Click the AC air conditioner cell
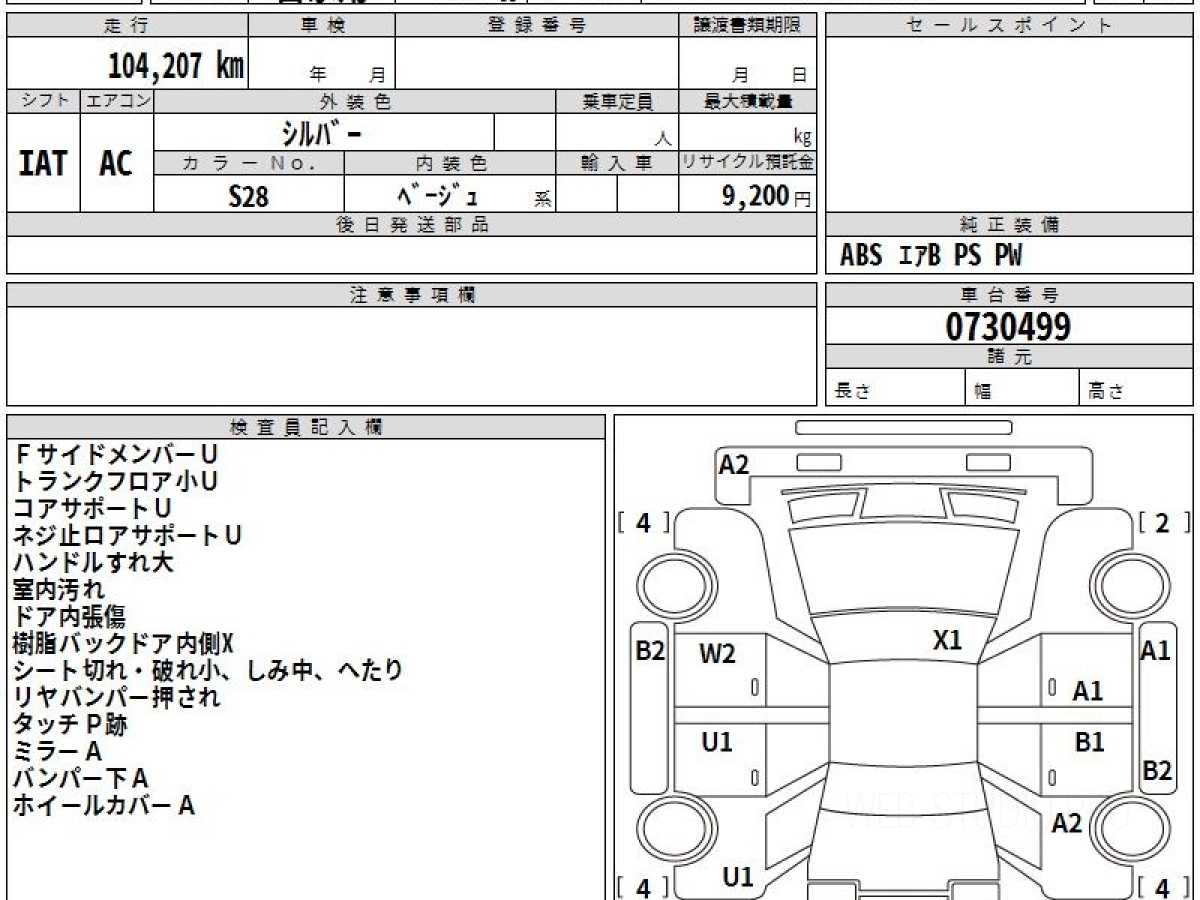The height and width of the screenshot is (900, 1200). tap(116, 164)
